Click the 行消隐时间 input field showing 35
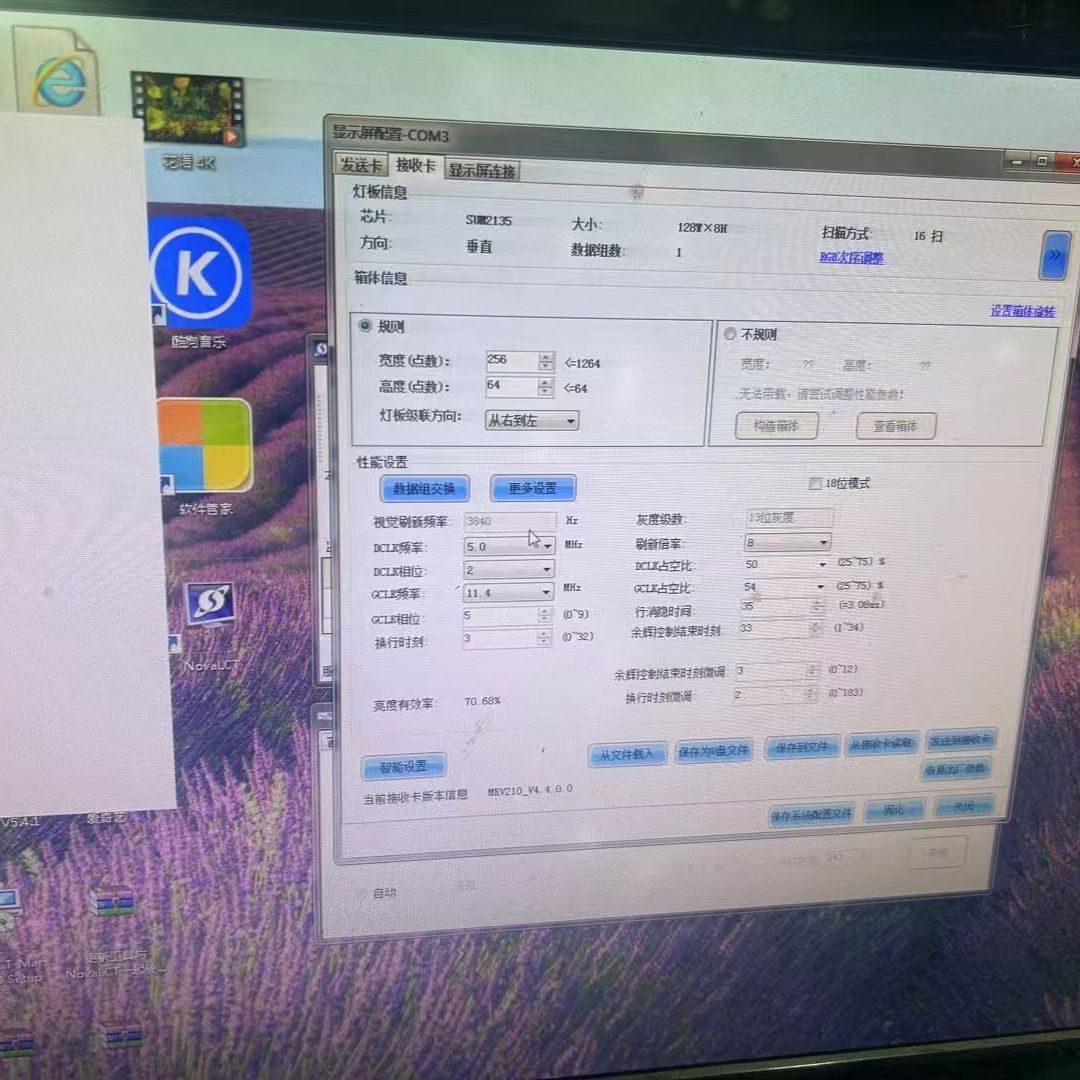 pos(776,606)
